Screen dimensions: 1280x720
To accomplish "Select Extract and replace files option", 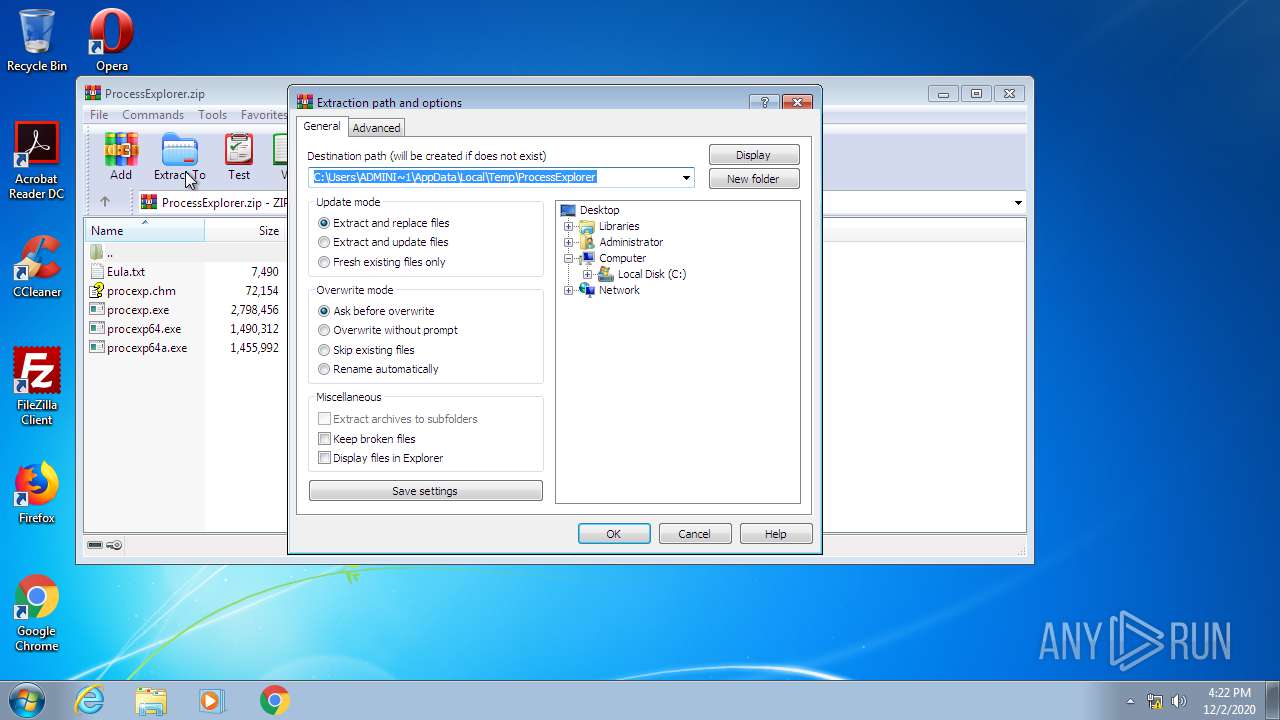I will [383, 223].
